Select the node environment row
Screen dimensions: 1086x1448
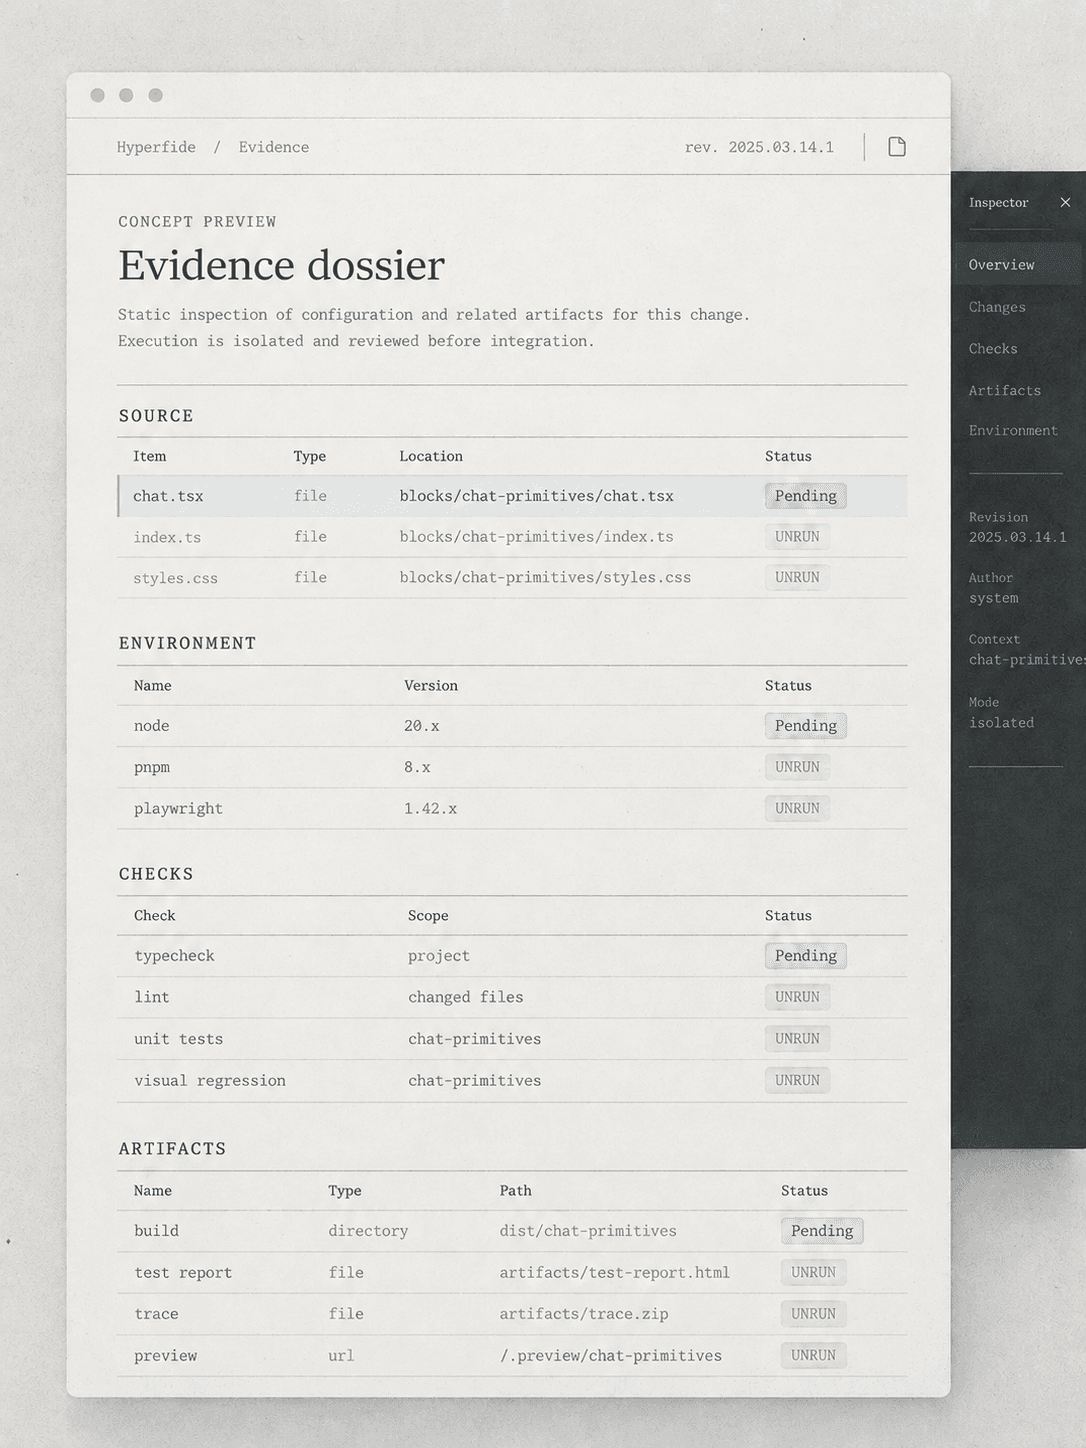[512, 726]
